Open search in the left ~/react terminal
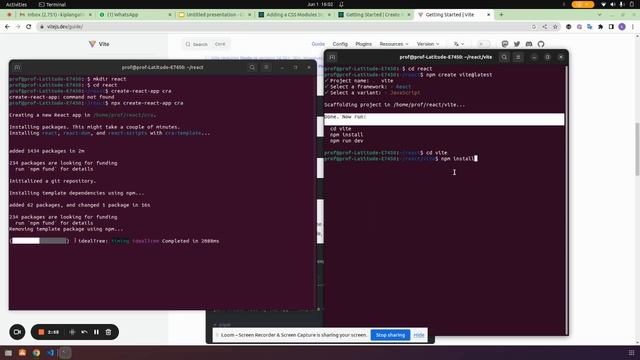Viewport: 640px width, 360px height. [252, 67]
